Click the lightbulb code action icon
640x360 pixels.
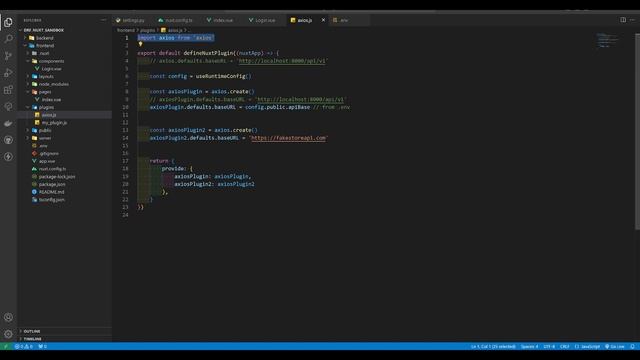tap(140, 44)
